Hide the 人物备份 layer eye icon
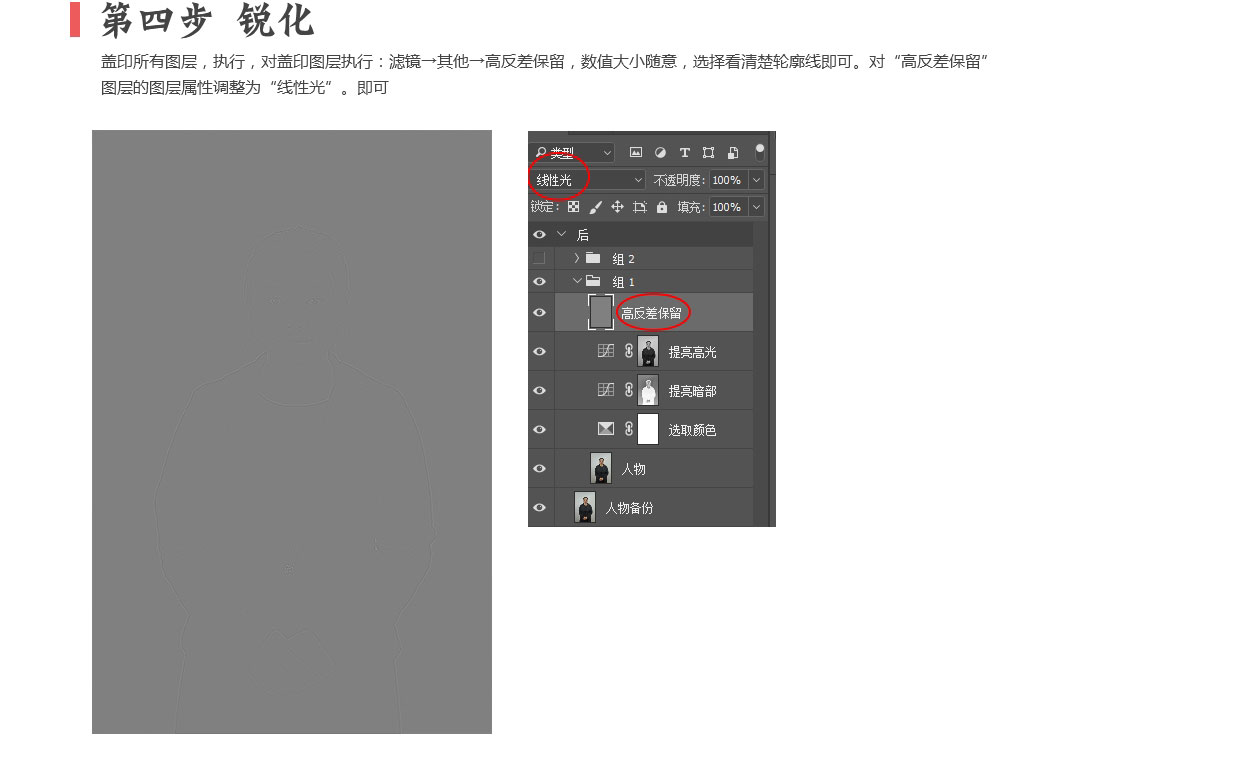The width and height of the screenshot is (1254, 780). click(x=540, y=508)
